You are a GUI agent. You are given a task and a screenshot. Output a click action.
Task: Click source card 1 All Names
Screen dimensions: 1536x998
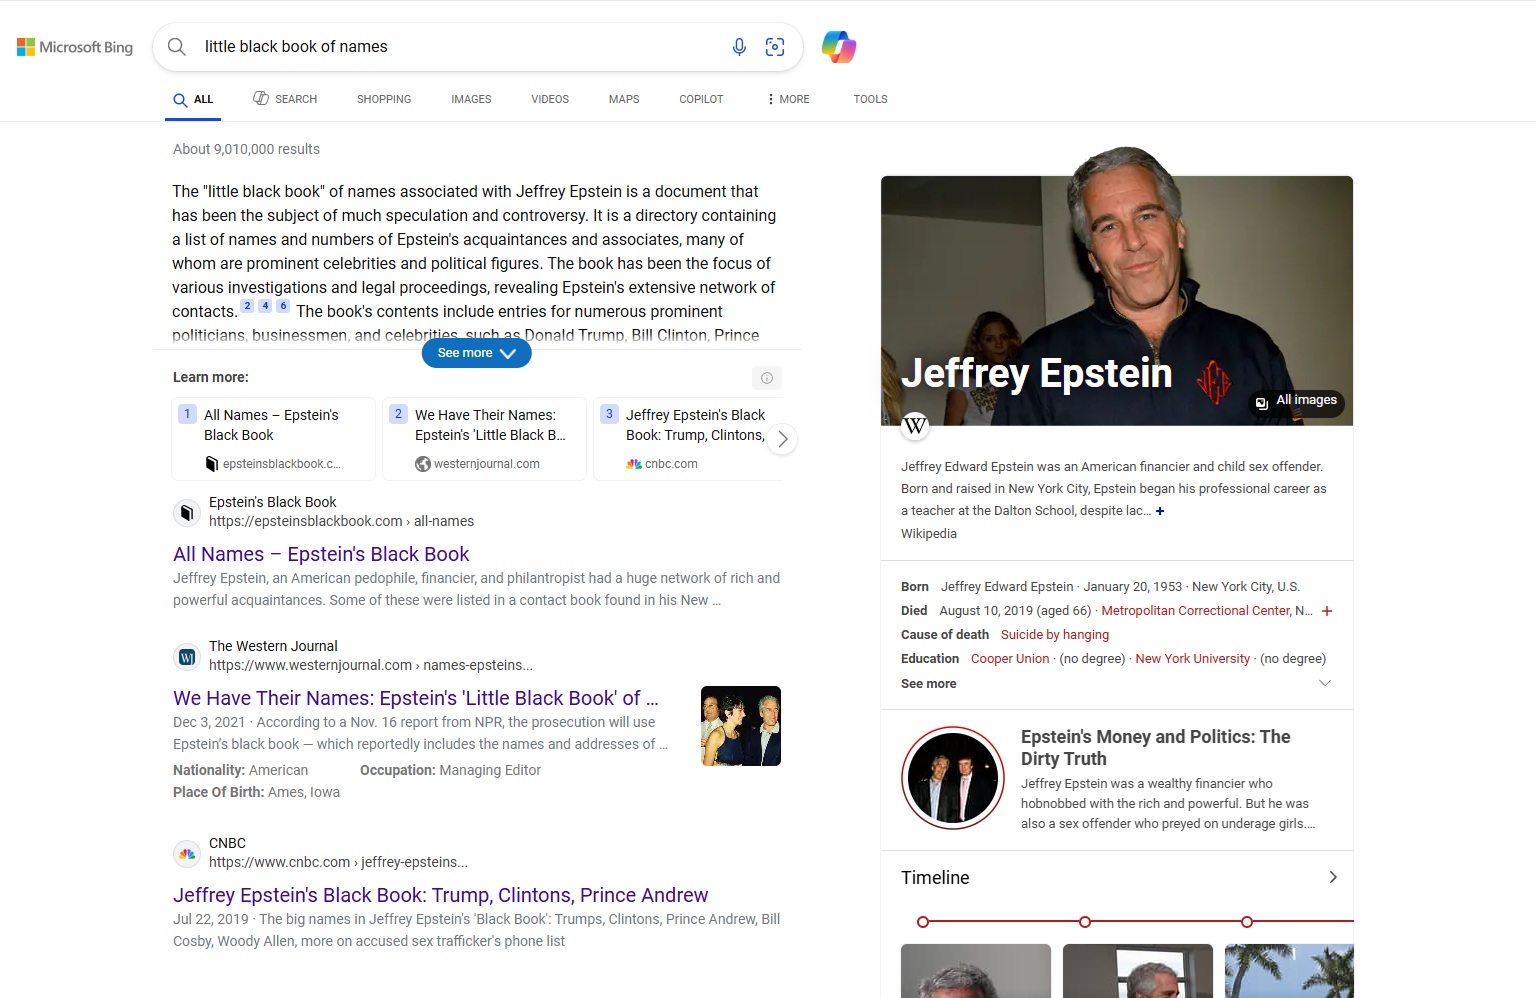[x=273, y=439]
